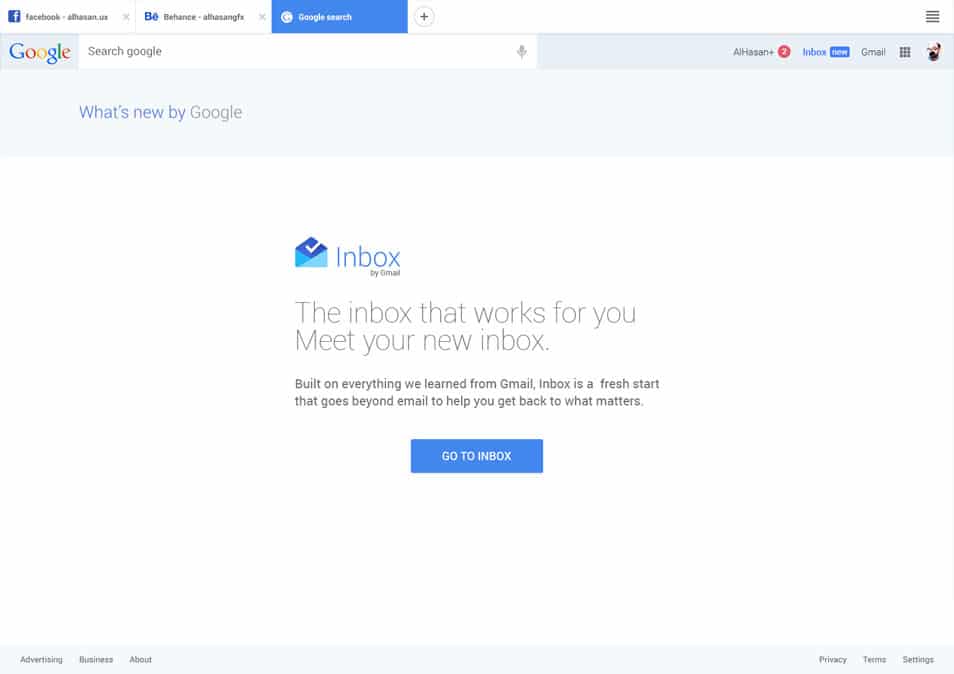The width and height of the screenshot is (954, 674).
Task: Open the browser hamburger menu
Action: pos(932,16)
